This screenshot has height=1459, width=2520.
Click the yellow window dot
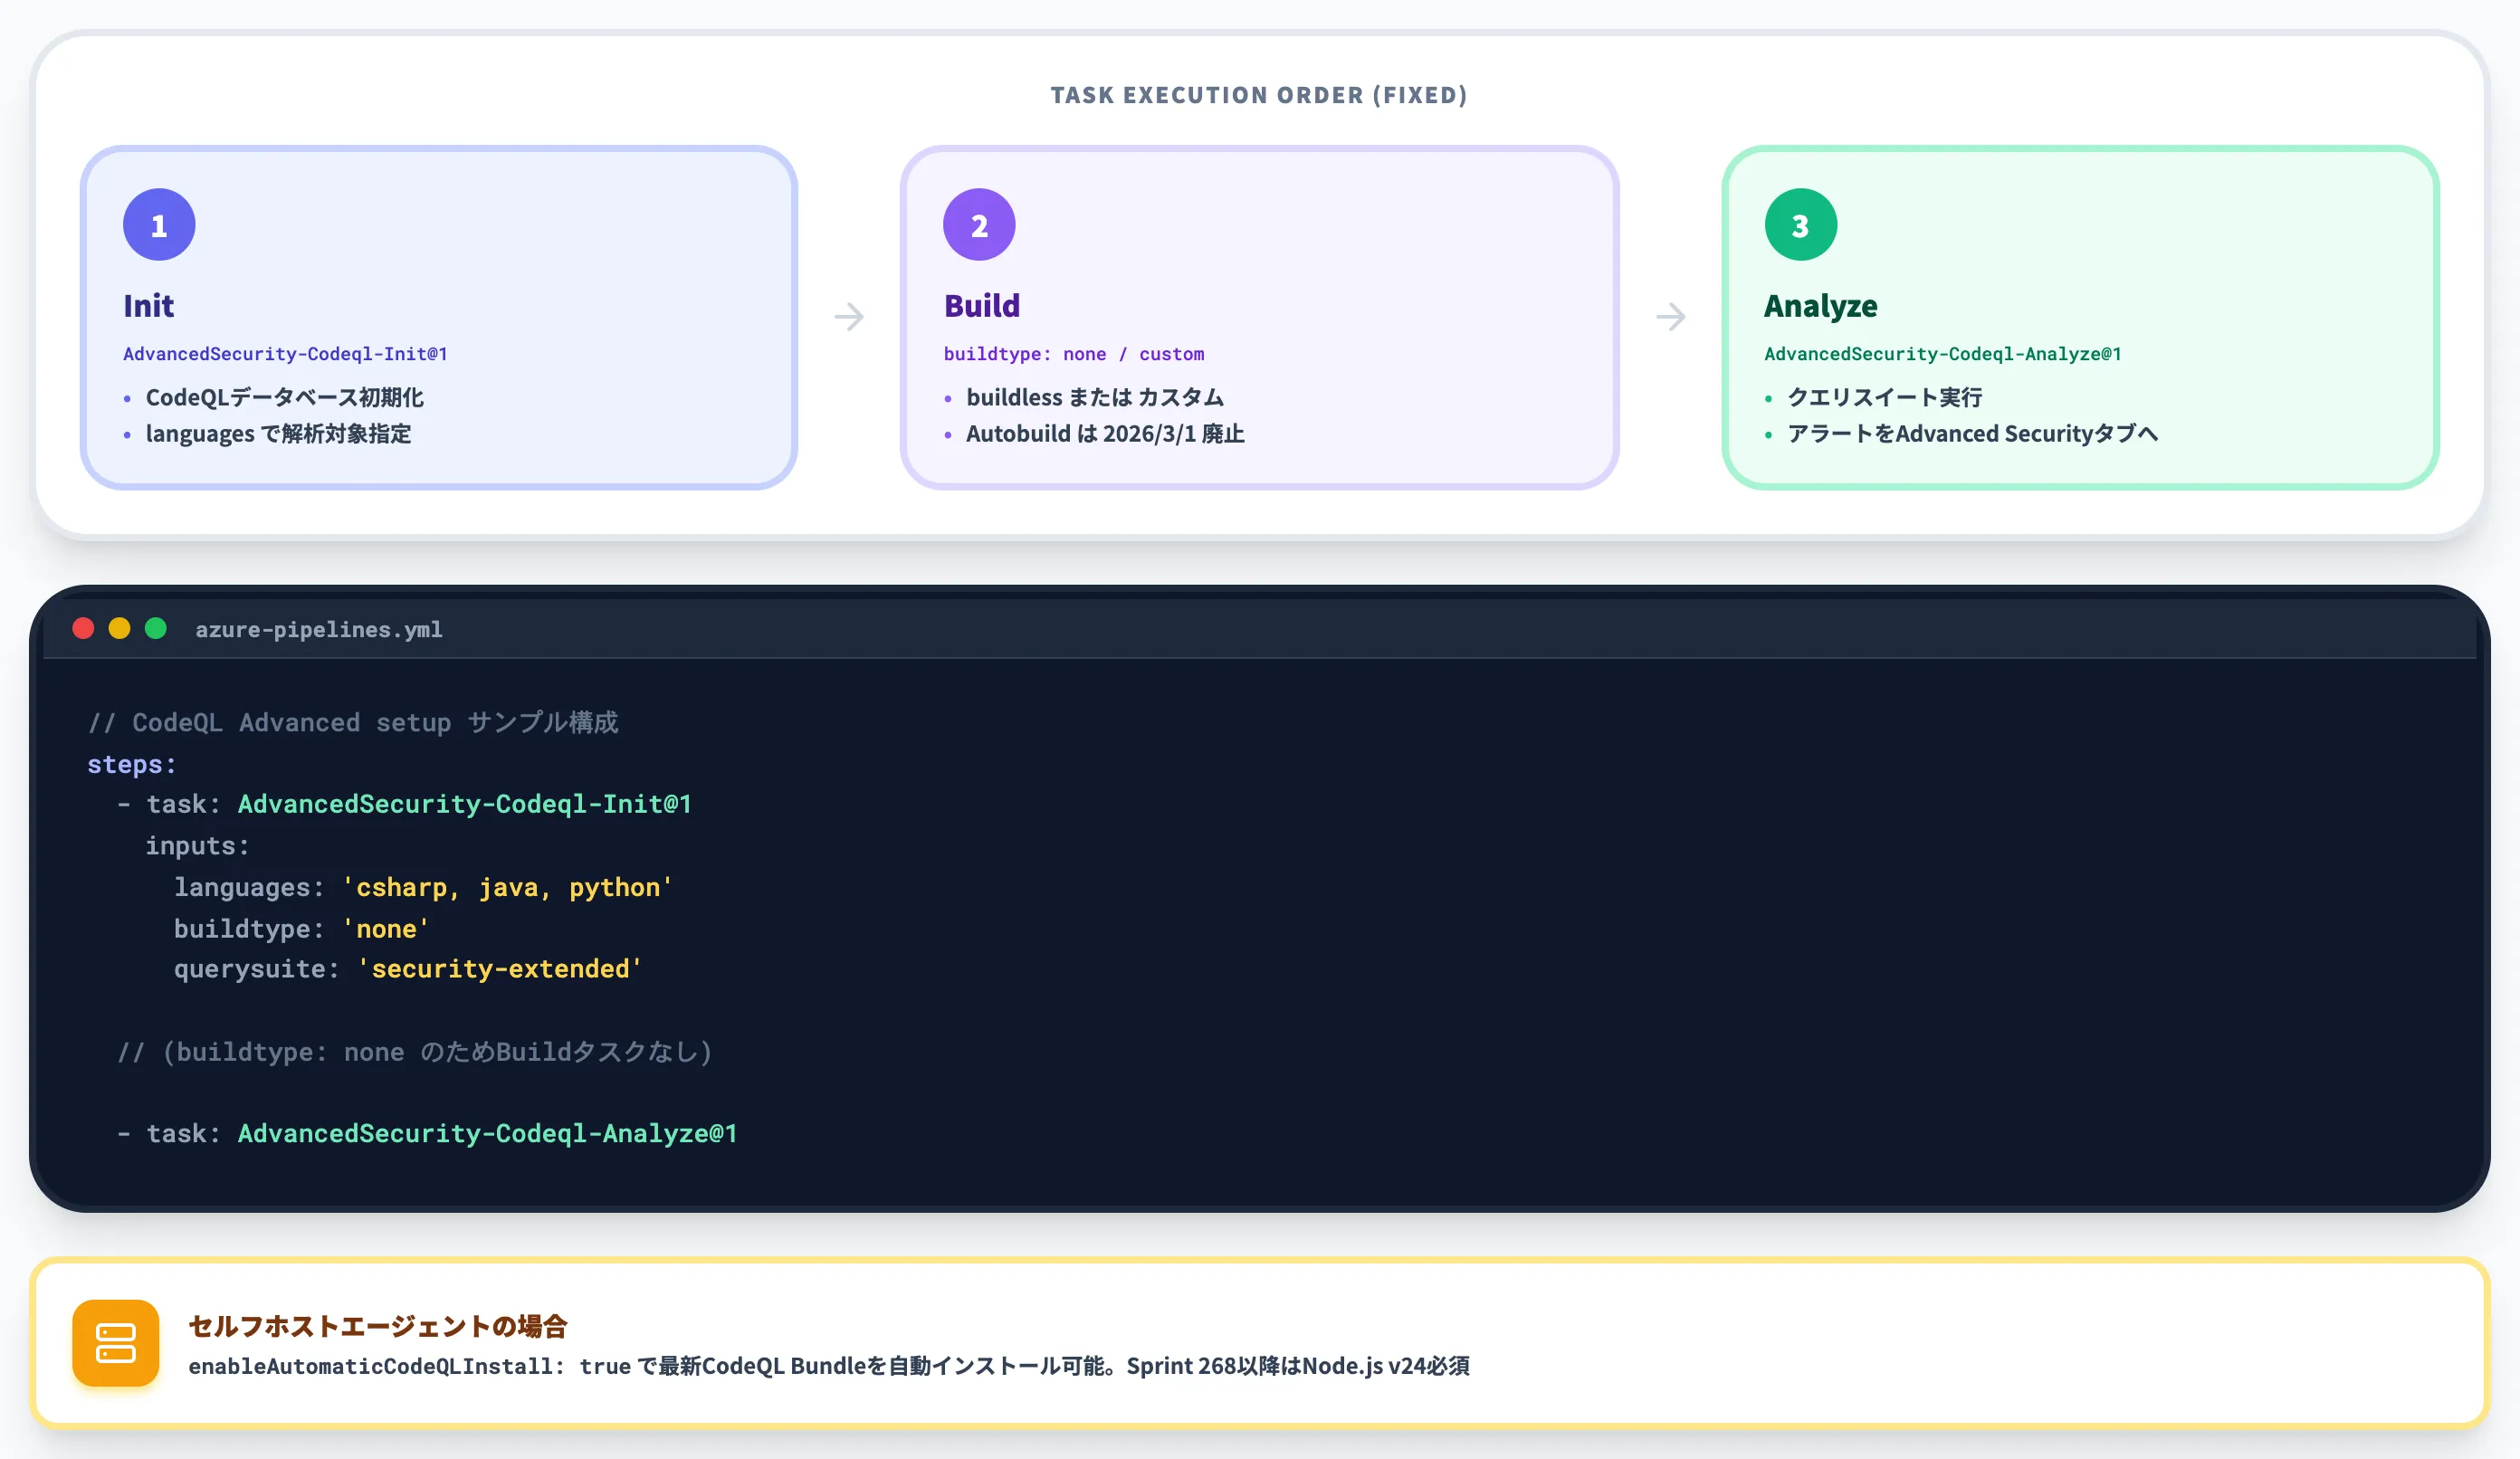pyautogui.click(x=119, y=628)
